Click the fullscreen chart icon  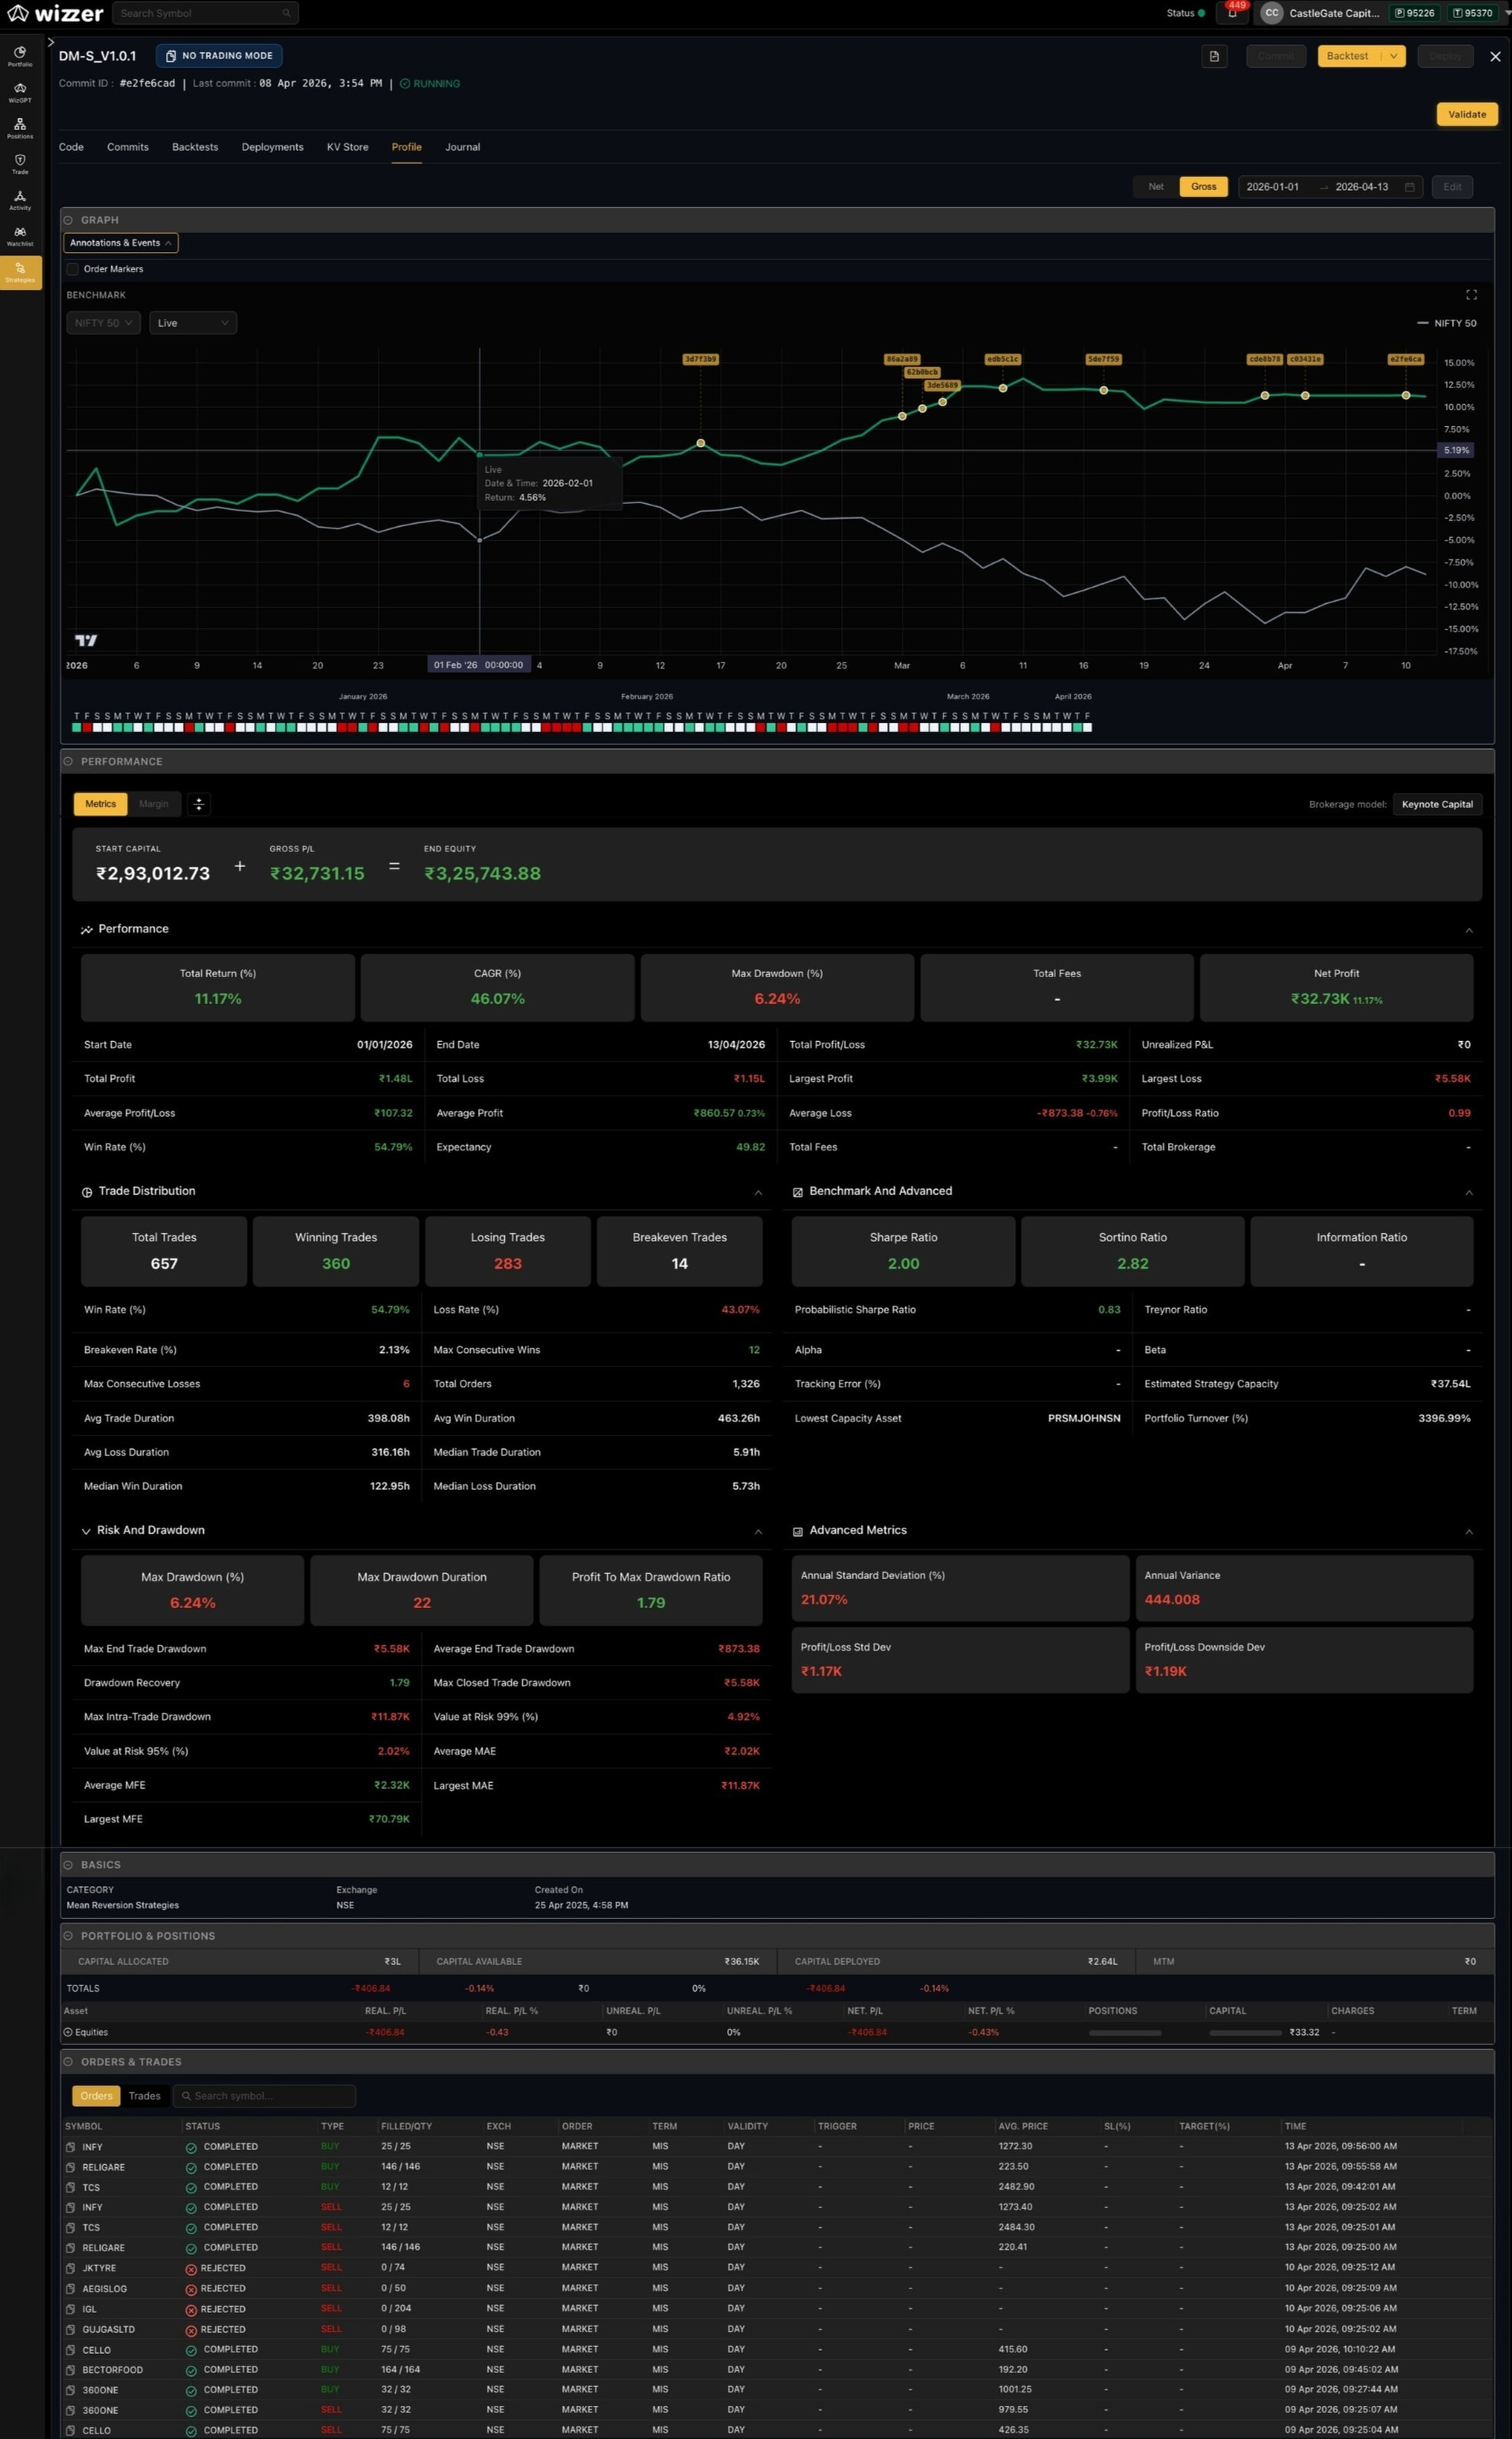(1471, 294)
